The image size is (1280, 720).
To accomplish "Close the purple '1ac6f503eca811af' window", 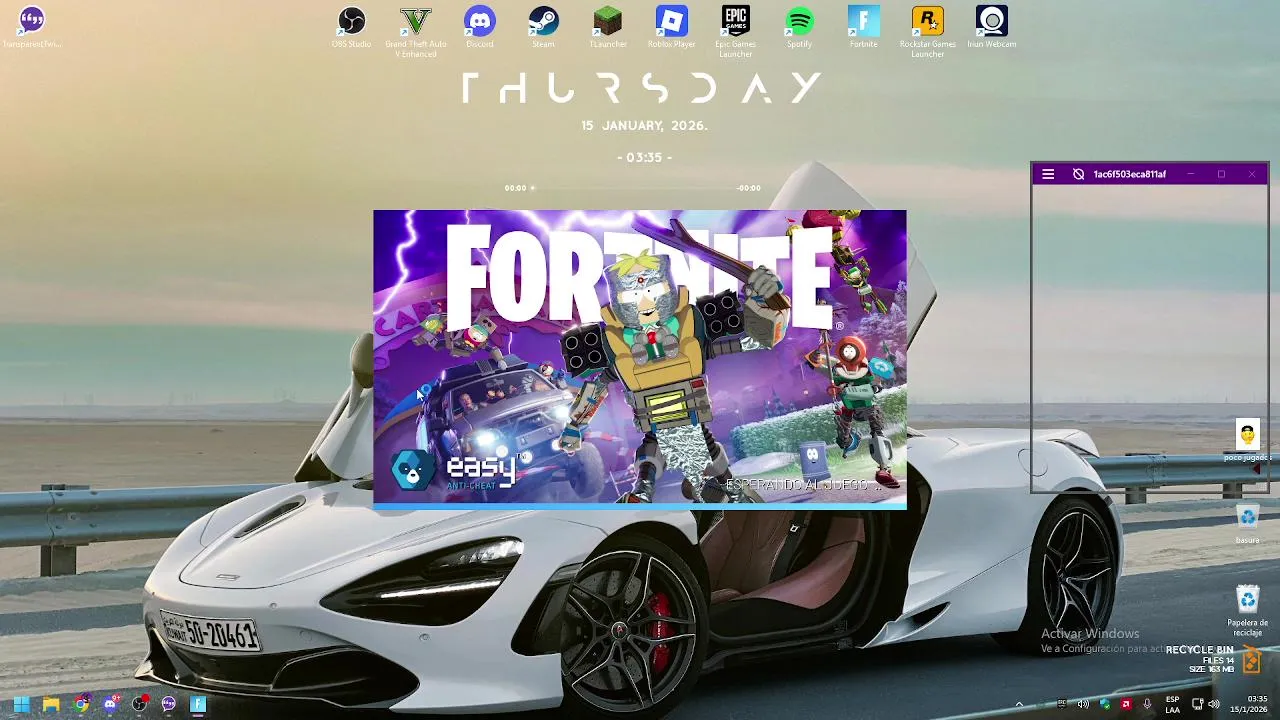I will point(1251,174).
